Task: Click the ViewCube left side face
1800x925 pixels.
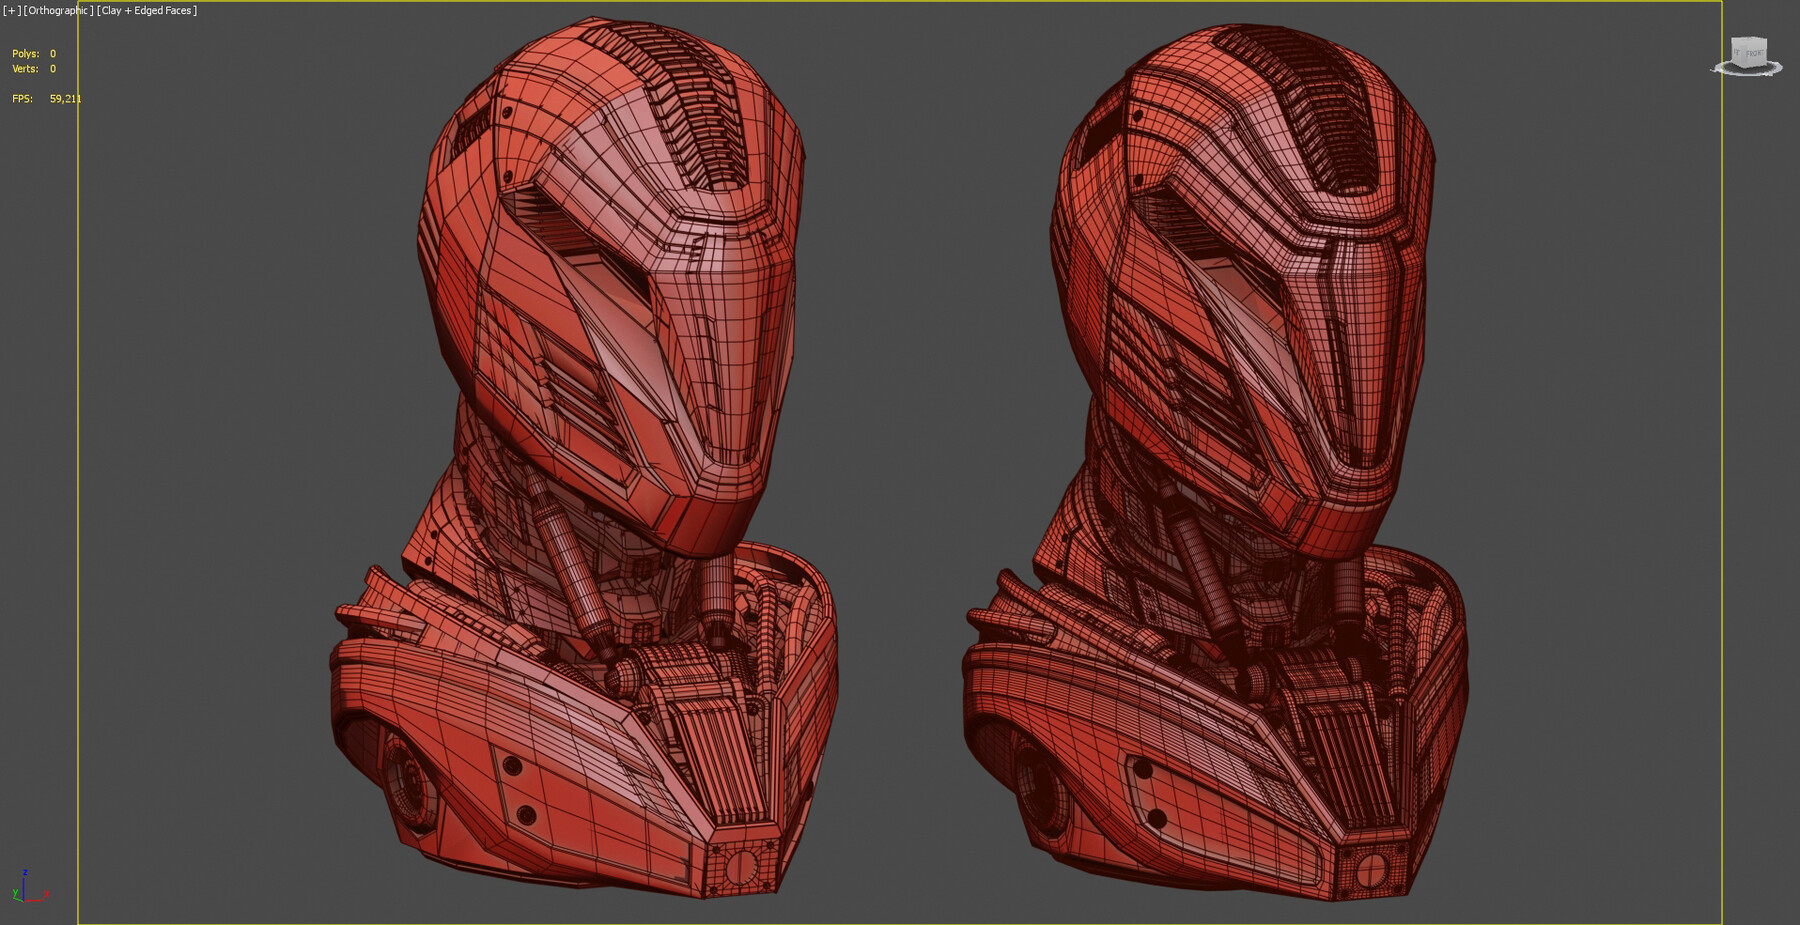Action: coord(1737,52)
